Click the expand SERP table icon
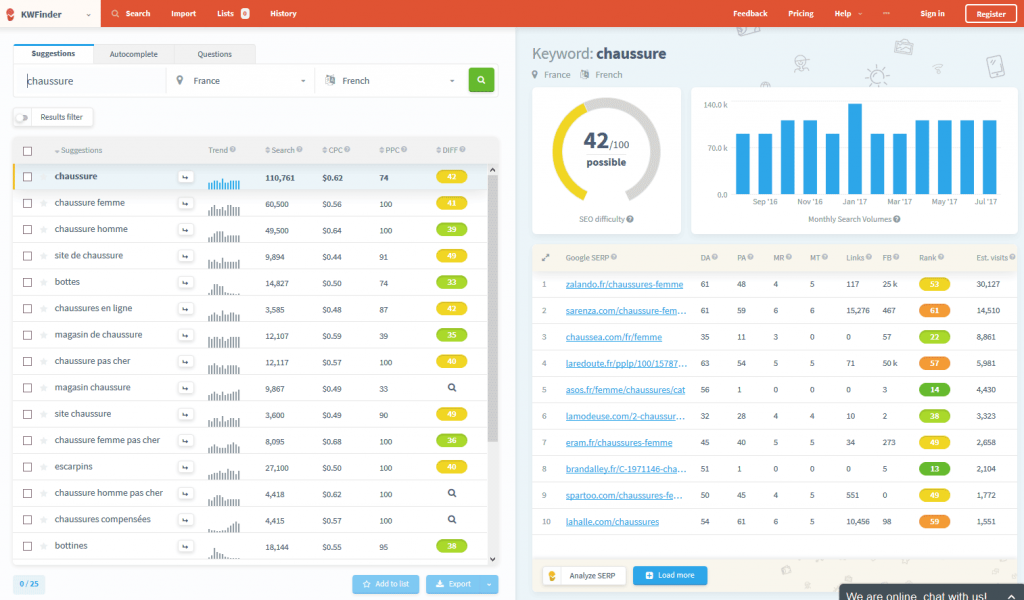 click(545, 258)
